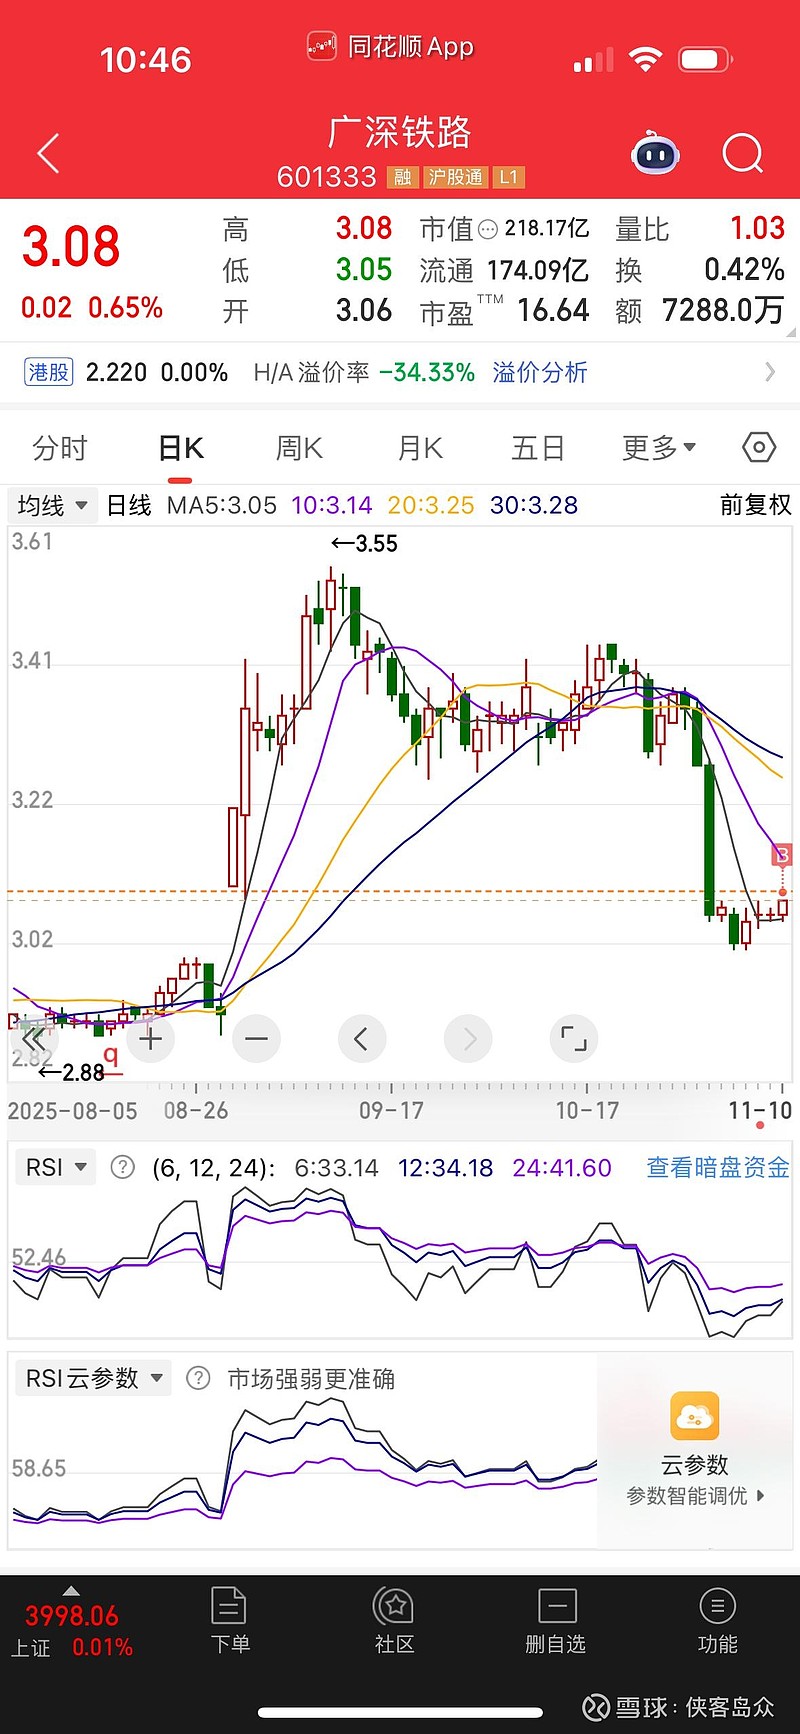Zoom in chart with plus button
The width and height of the screenshot is (800, 1734).
(x=151, y=1039)
